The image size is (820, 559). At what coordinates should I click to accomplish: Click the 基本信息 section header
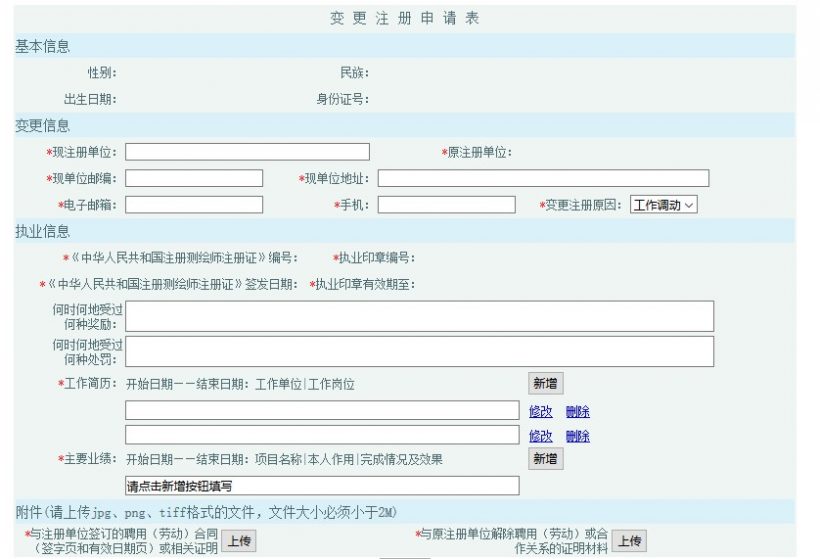click(x=42, y=47)
